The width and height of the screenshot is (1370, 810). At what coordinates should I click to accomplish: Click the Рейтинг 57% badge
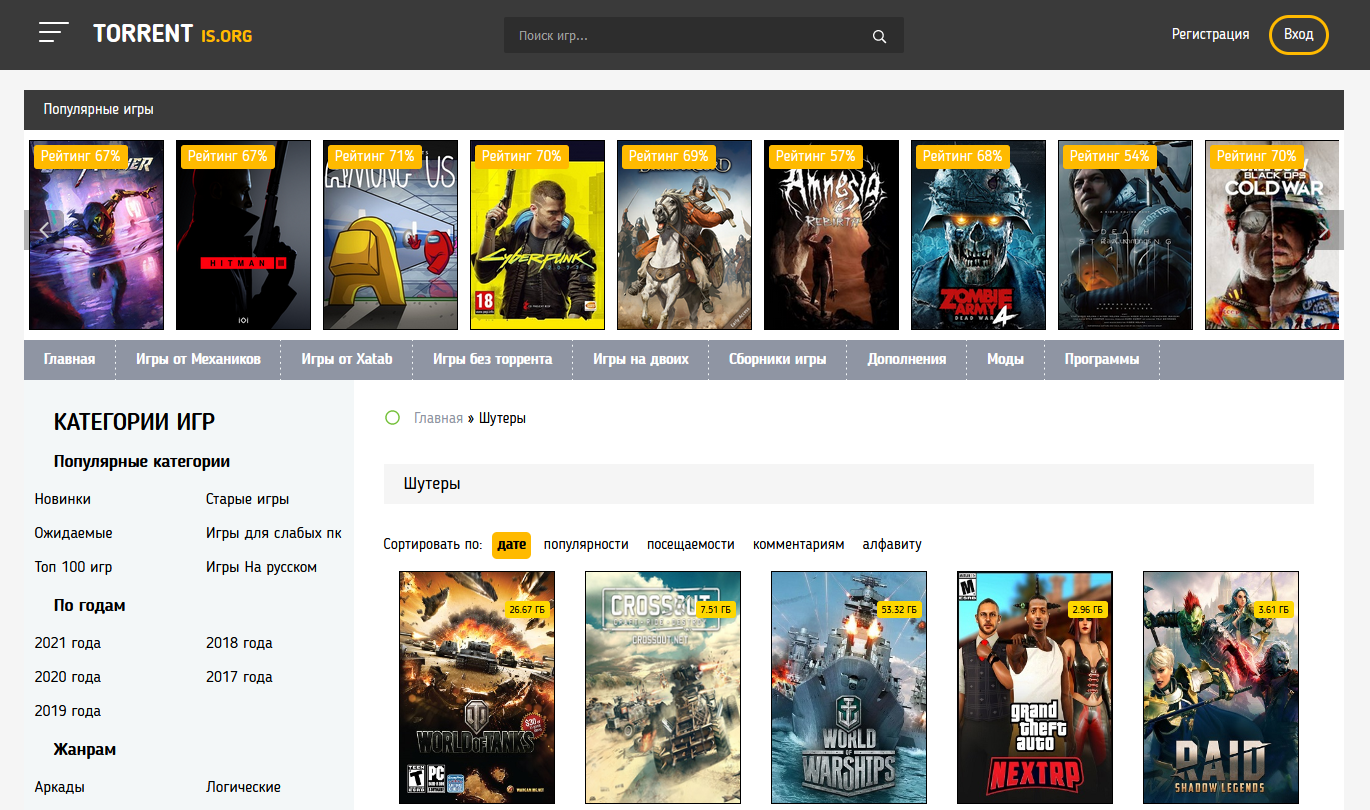[x=815, y=156]
